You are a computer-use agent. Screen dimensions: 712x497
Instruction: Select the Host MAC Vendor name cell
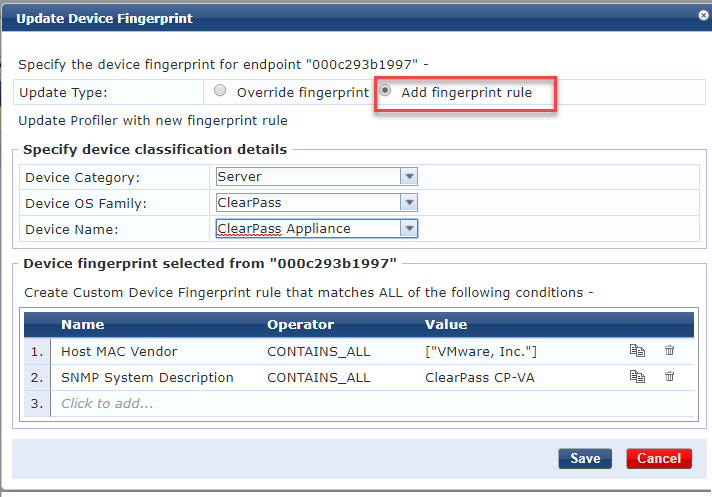click(x=119, y=351)
